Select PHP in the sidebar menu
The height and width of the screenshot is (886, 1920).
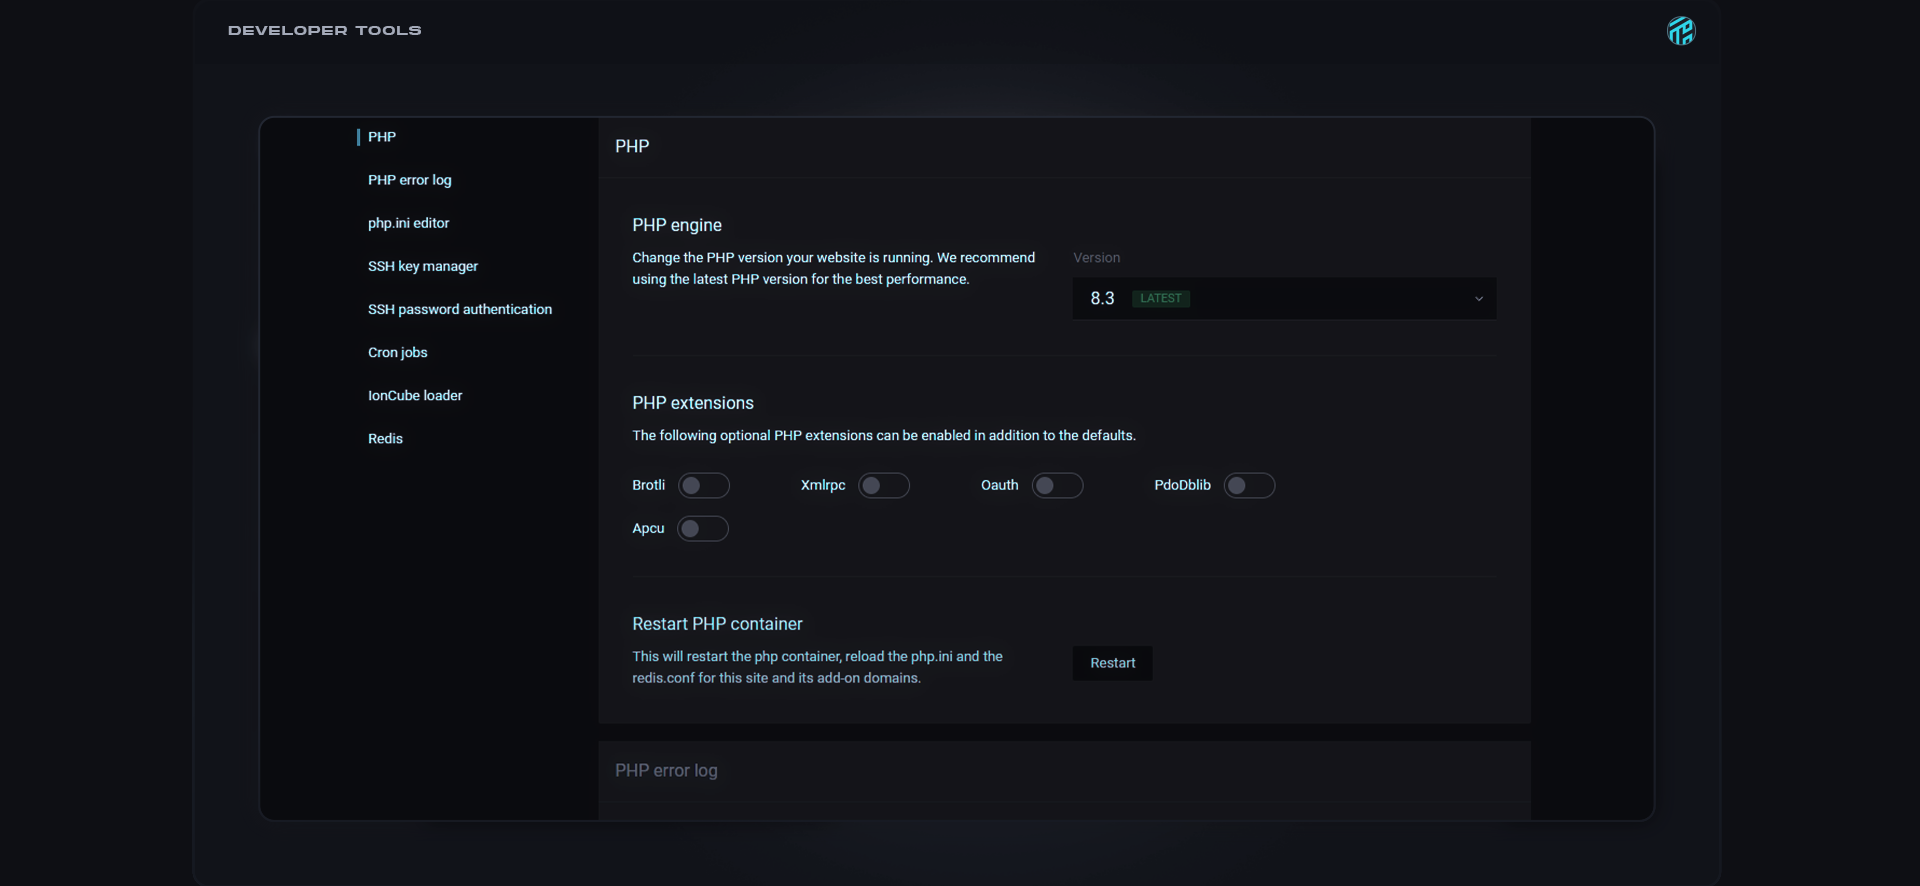point(382,137)
